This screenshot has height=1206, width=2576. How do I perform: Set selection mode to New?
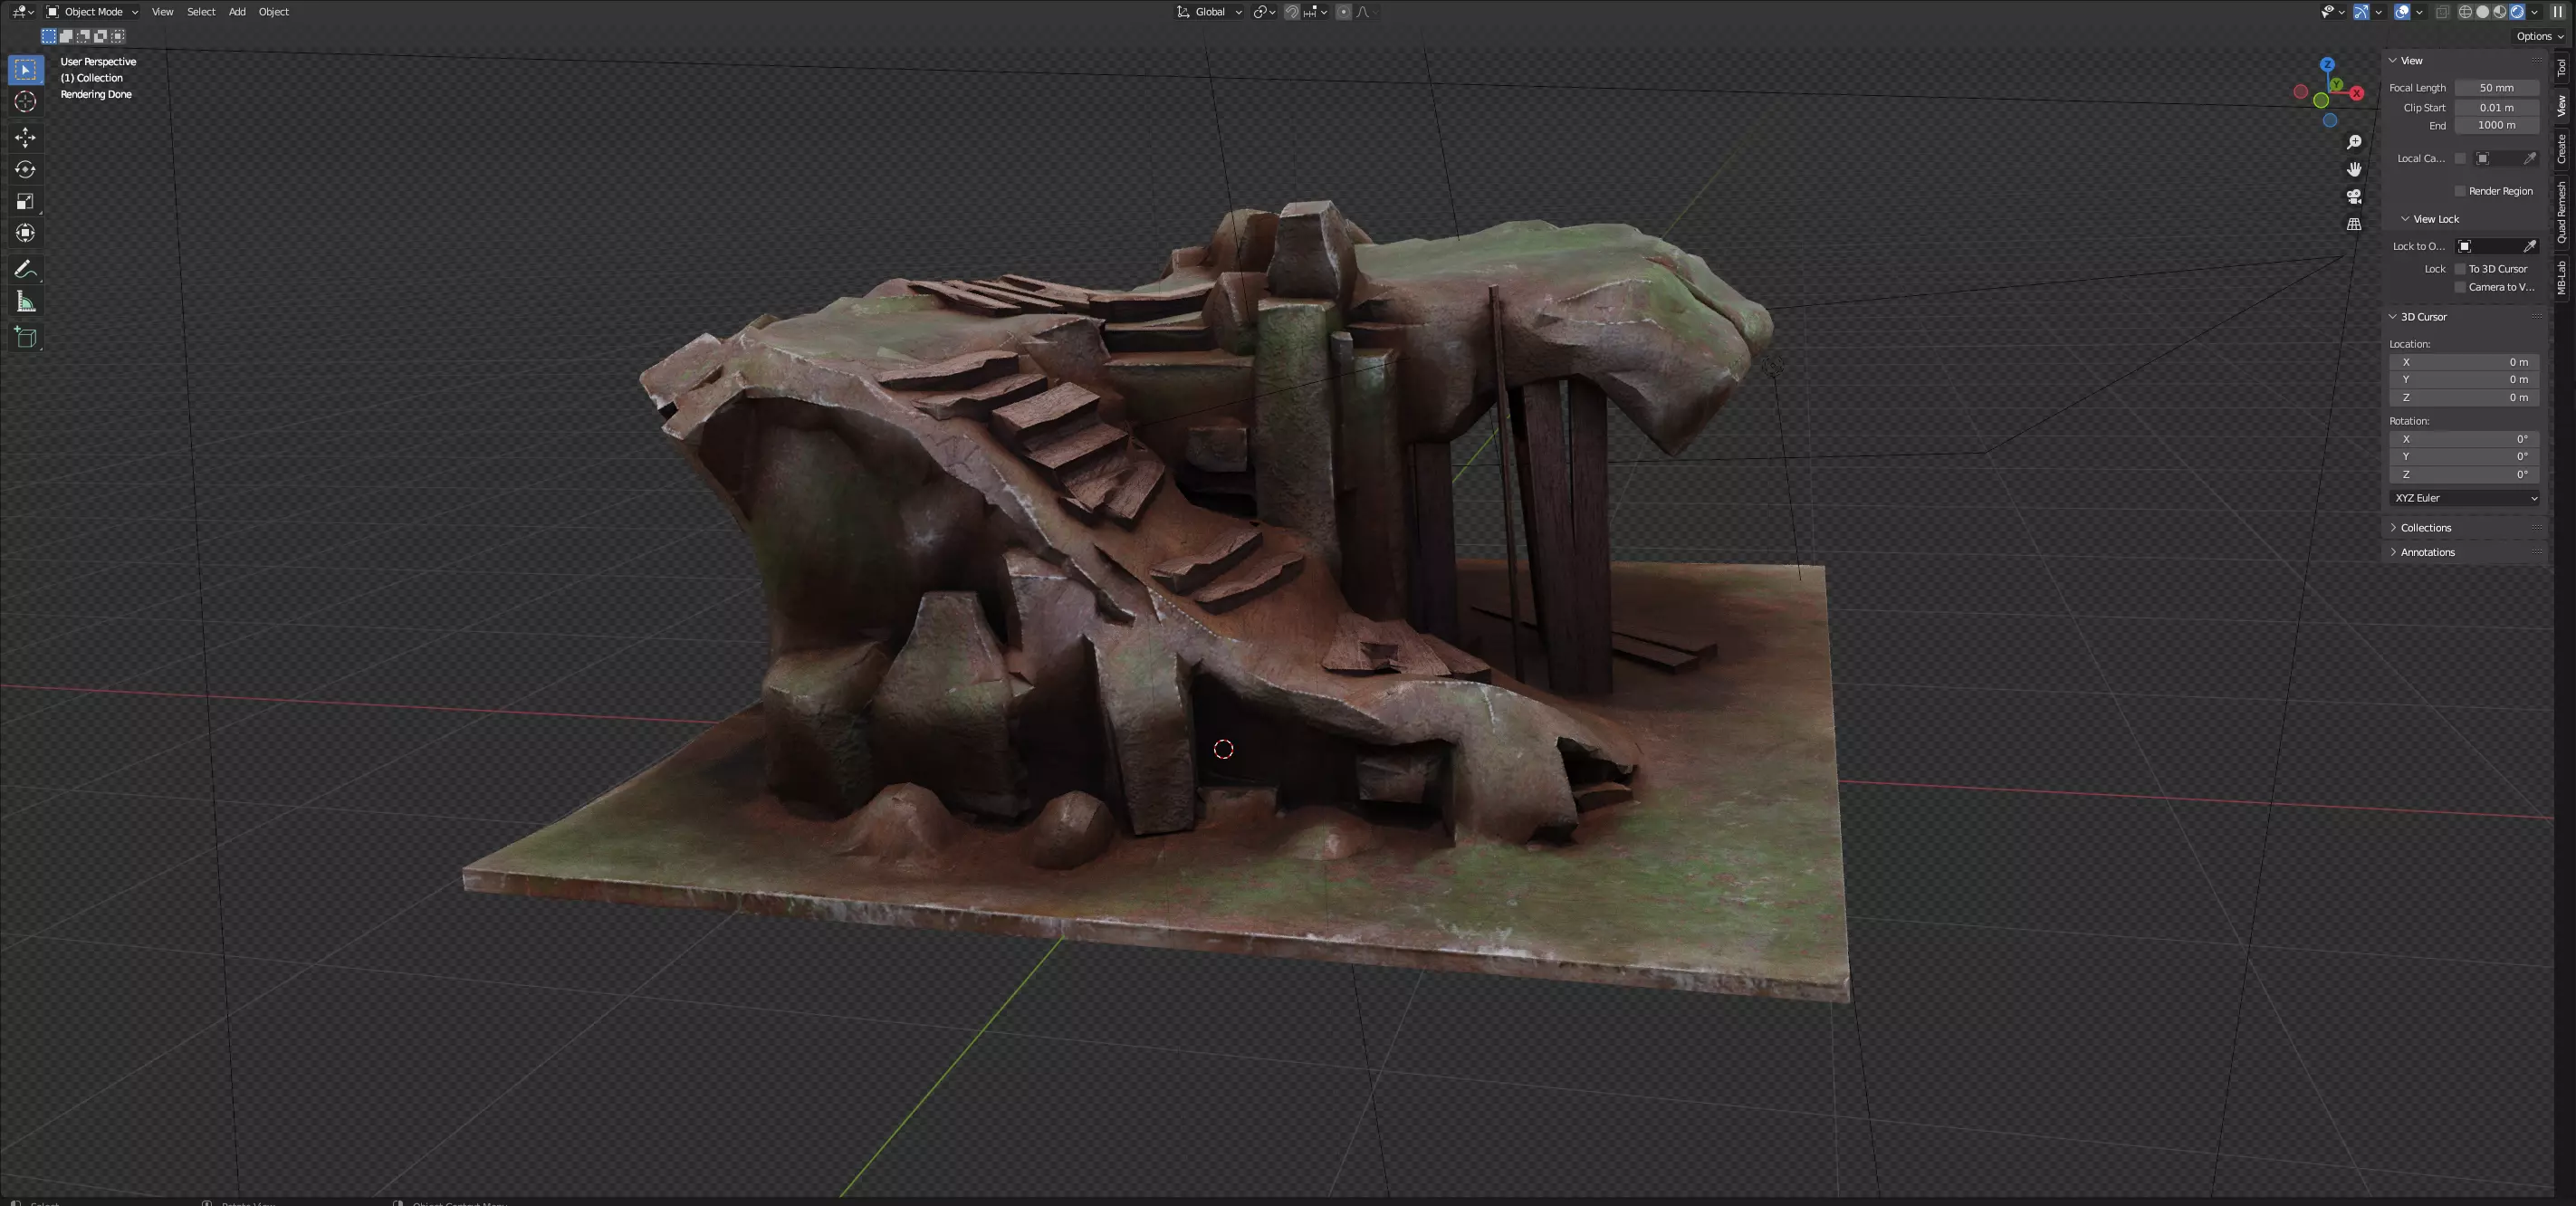(48, 36)
